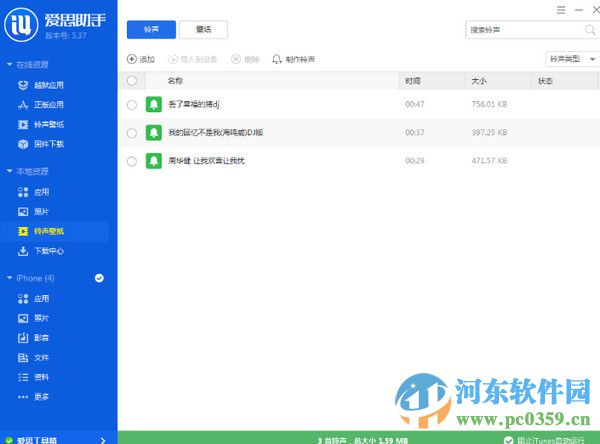Select the ringtone row lasting 00:29

point(132,161)
